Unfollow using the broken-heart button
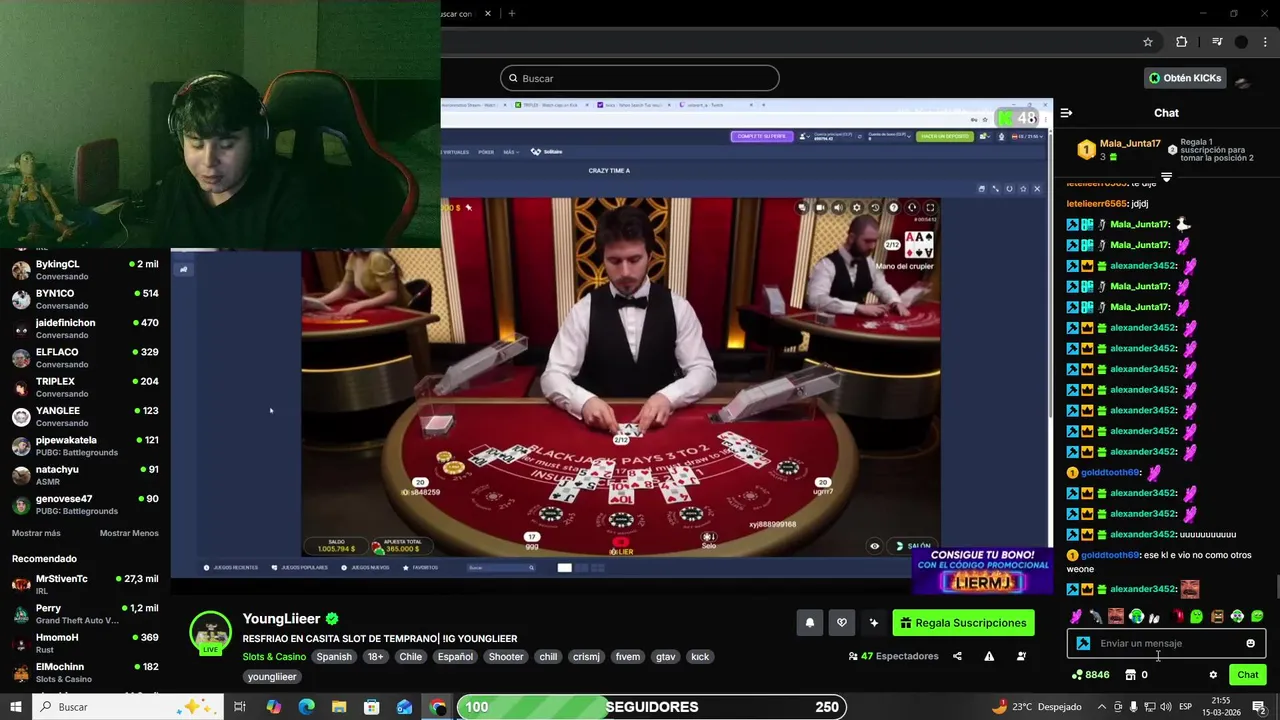The image size is (1280, 720). pos(842,623)
